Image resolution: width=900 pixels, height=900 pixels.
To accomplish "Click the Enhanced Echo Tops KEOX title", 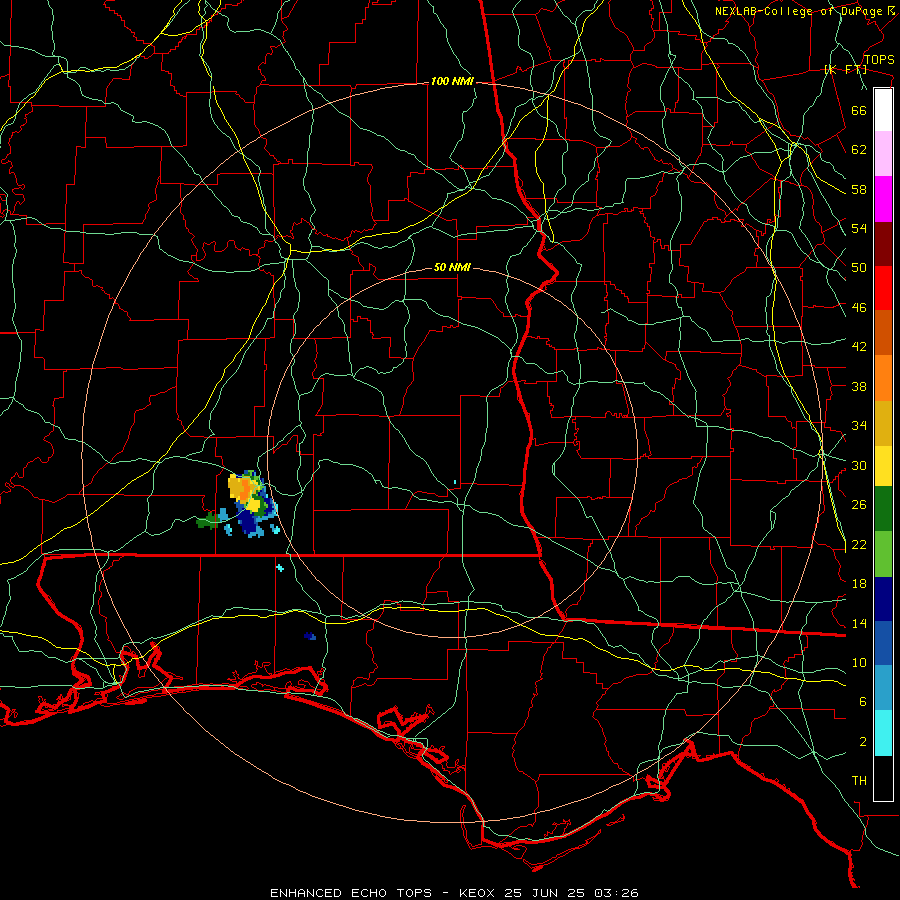I will (x=453, y=893).
